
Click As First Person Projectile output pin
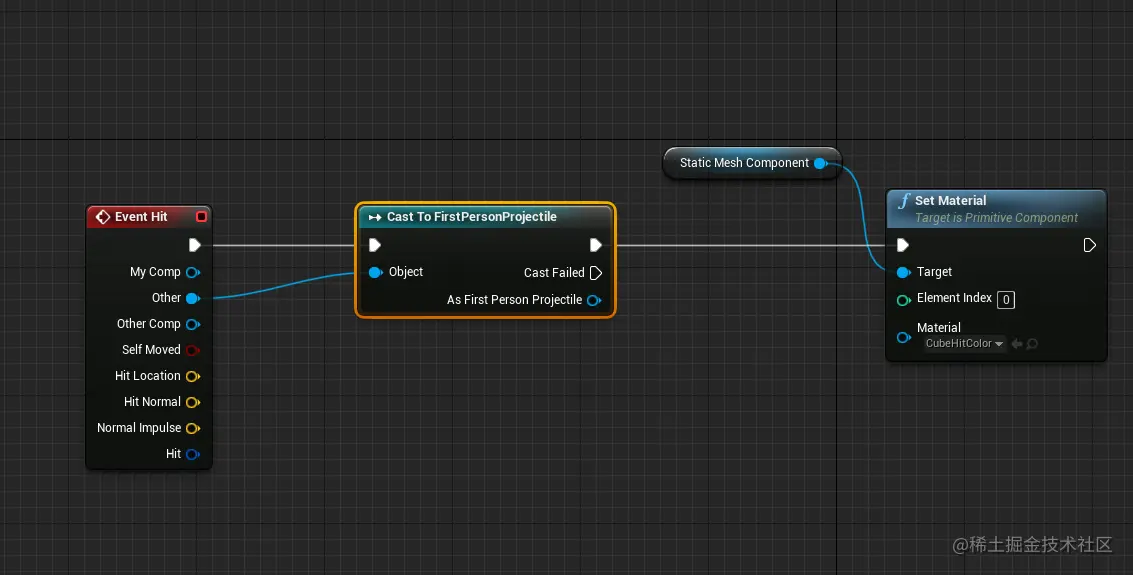click(x=594, y=301)
